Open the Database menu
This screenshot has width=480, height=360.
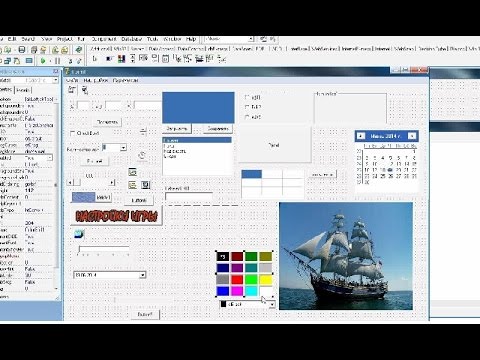pyautogui.click(x=132, y=39)
